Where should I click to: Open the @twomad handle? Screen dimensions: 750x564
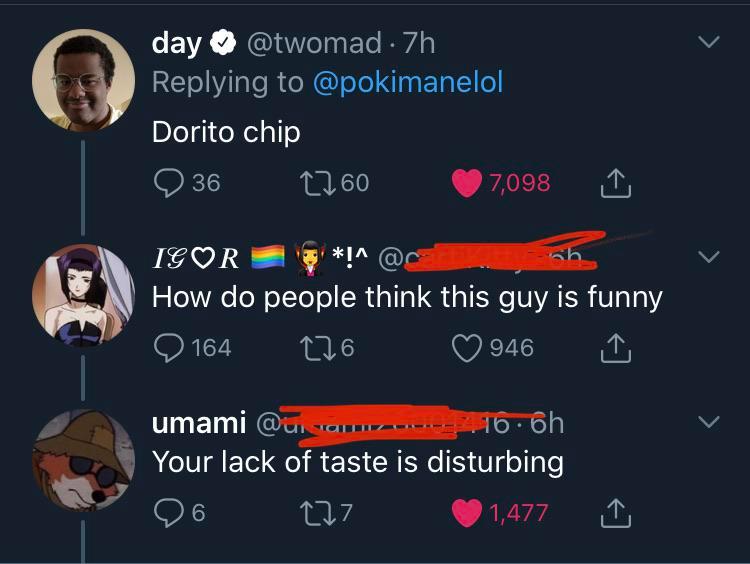313,43
